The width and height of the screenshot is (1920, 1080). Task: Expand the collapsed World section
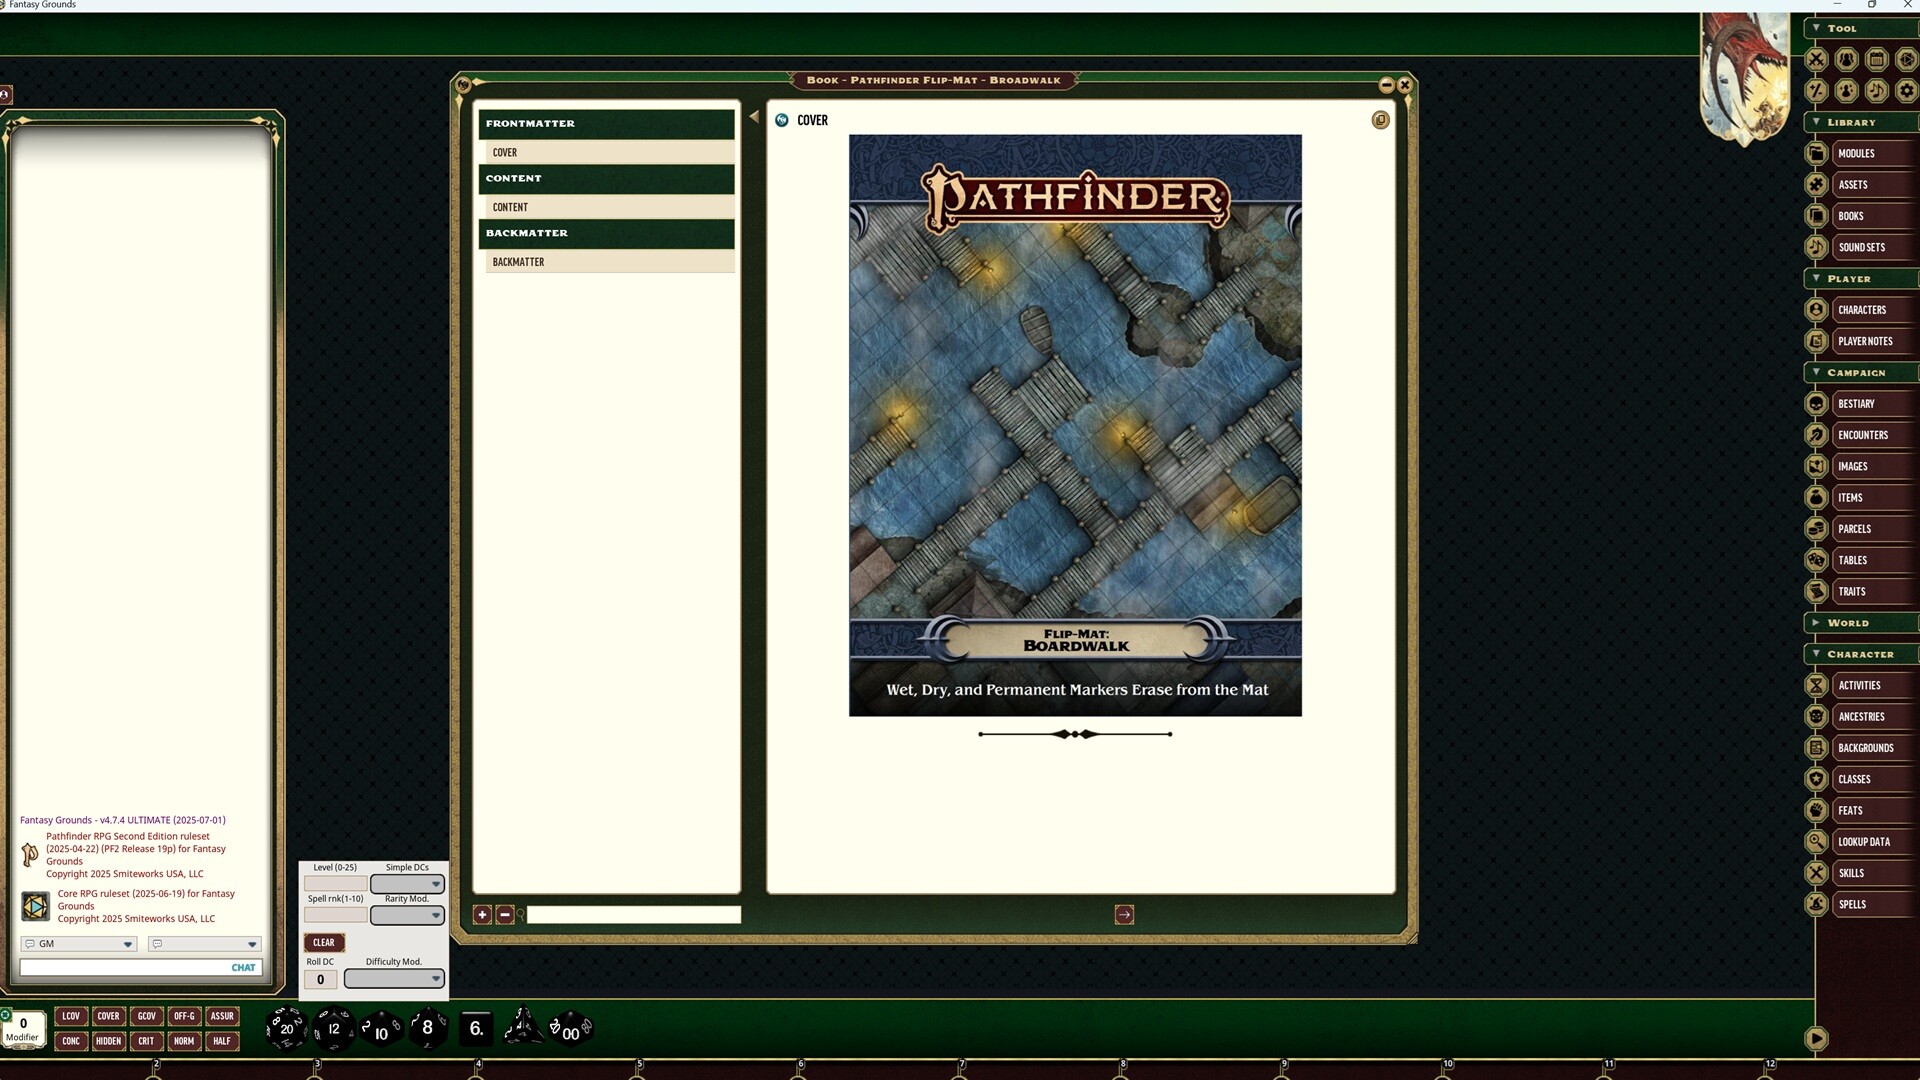point(1817,622)
